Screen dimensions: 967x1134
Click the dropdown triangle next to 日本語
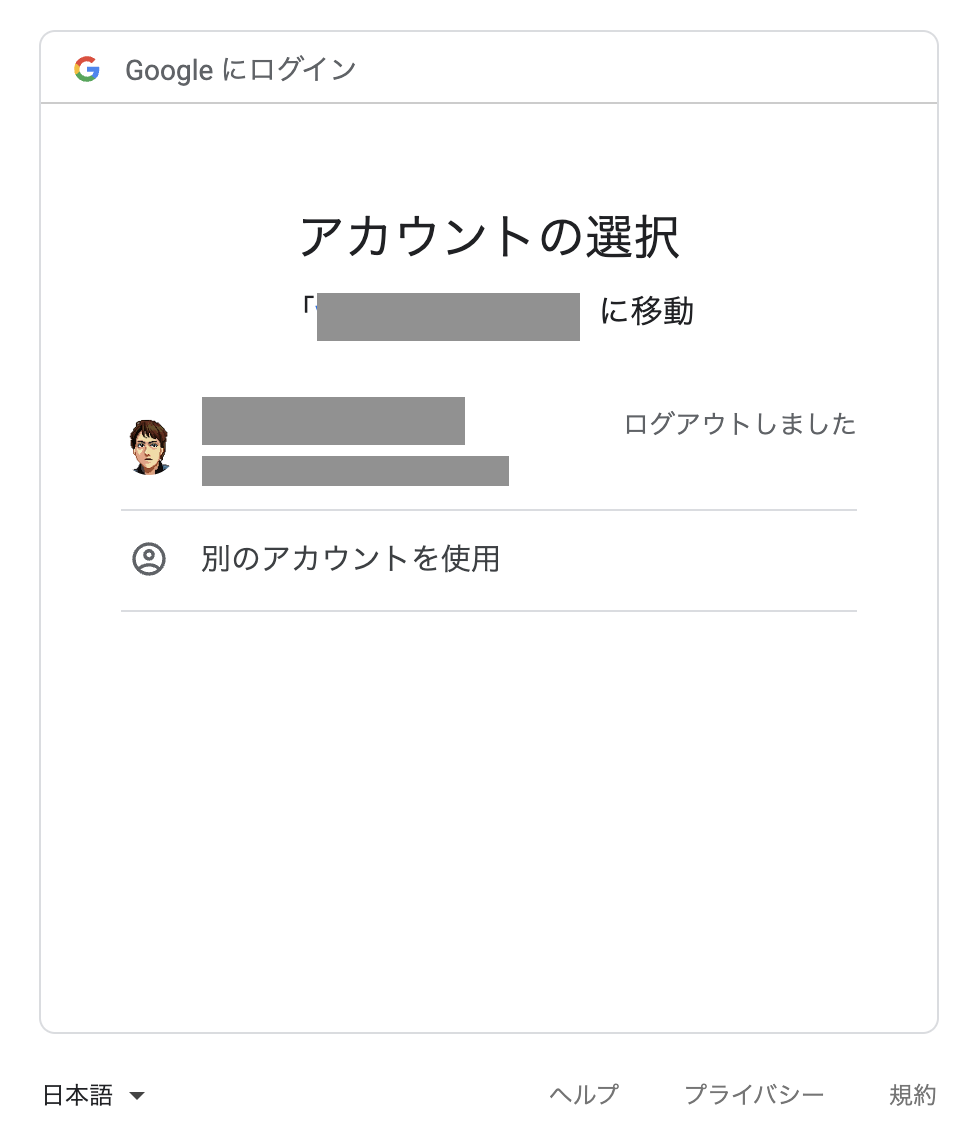138,1095
